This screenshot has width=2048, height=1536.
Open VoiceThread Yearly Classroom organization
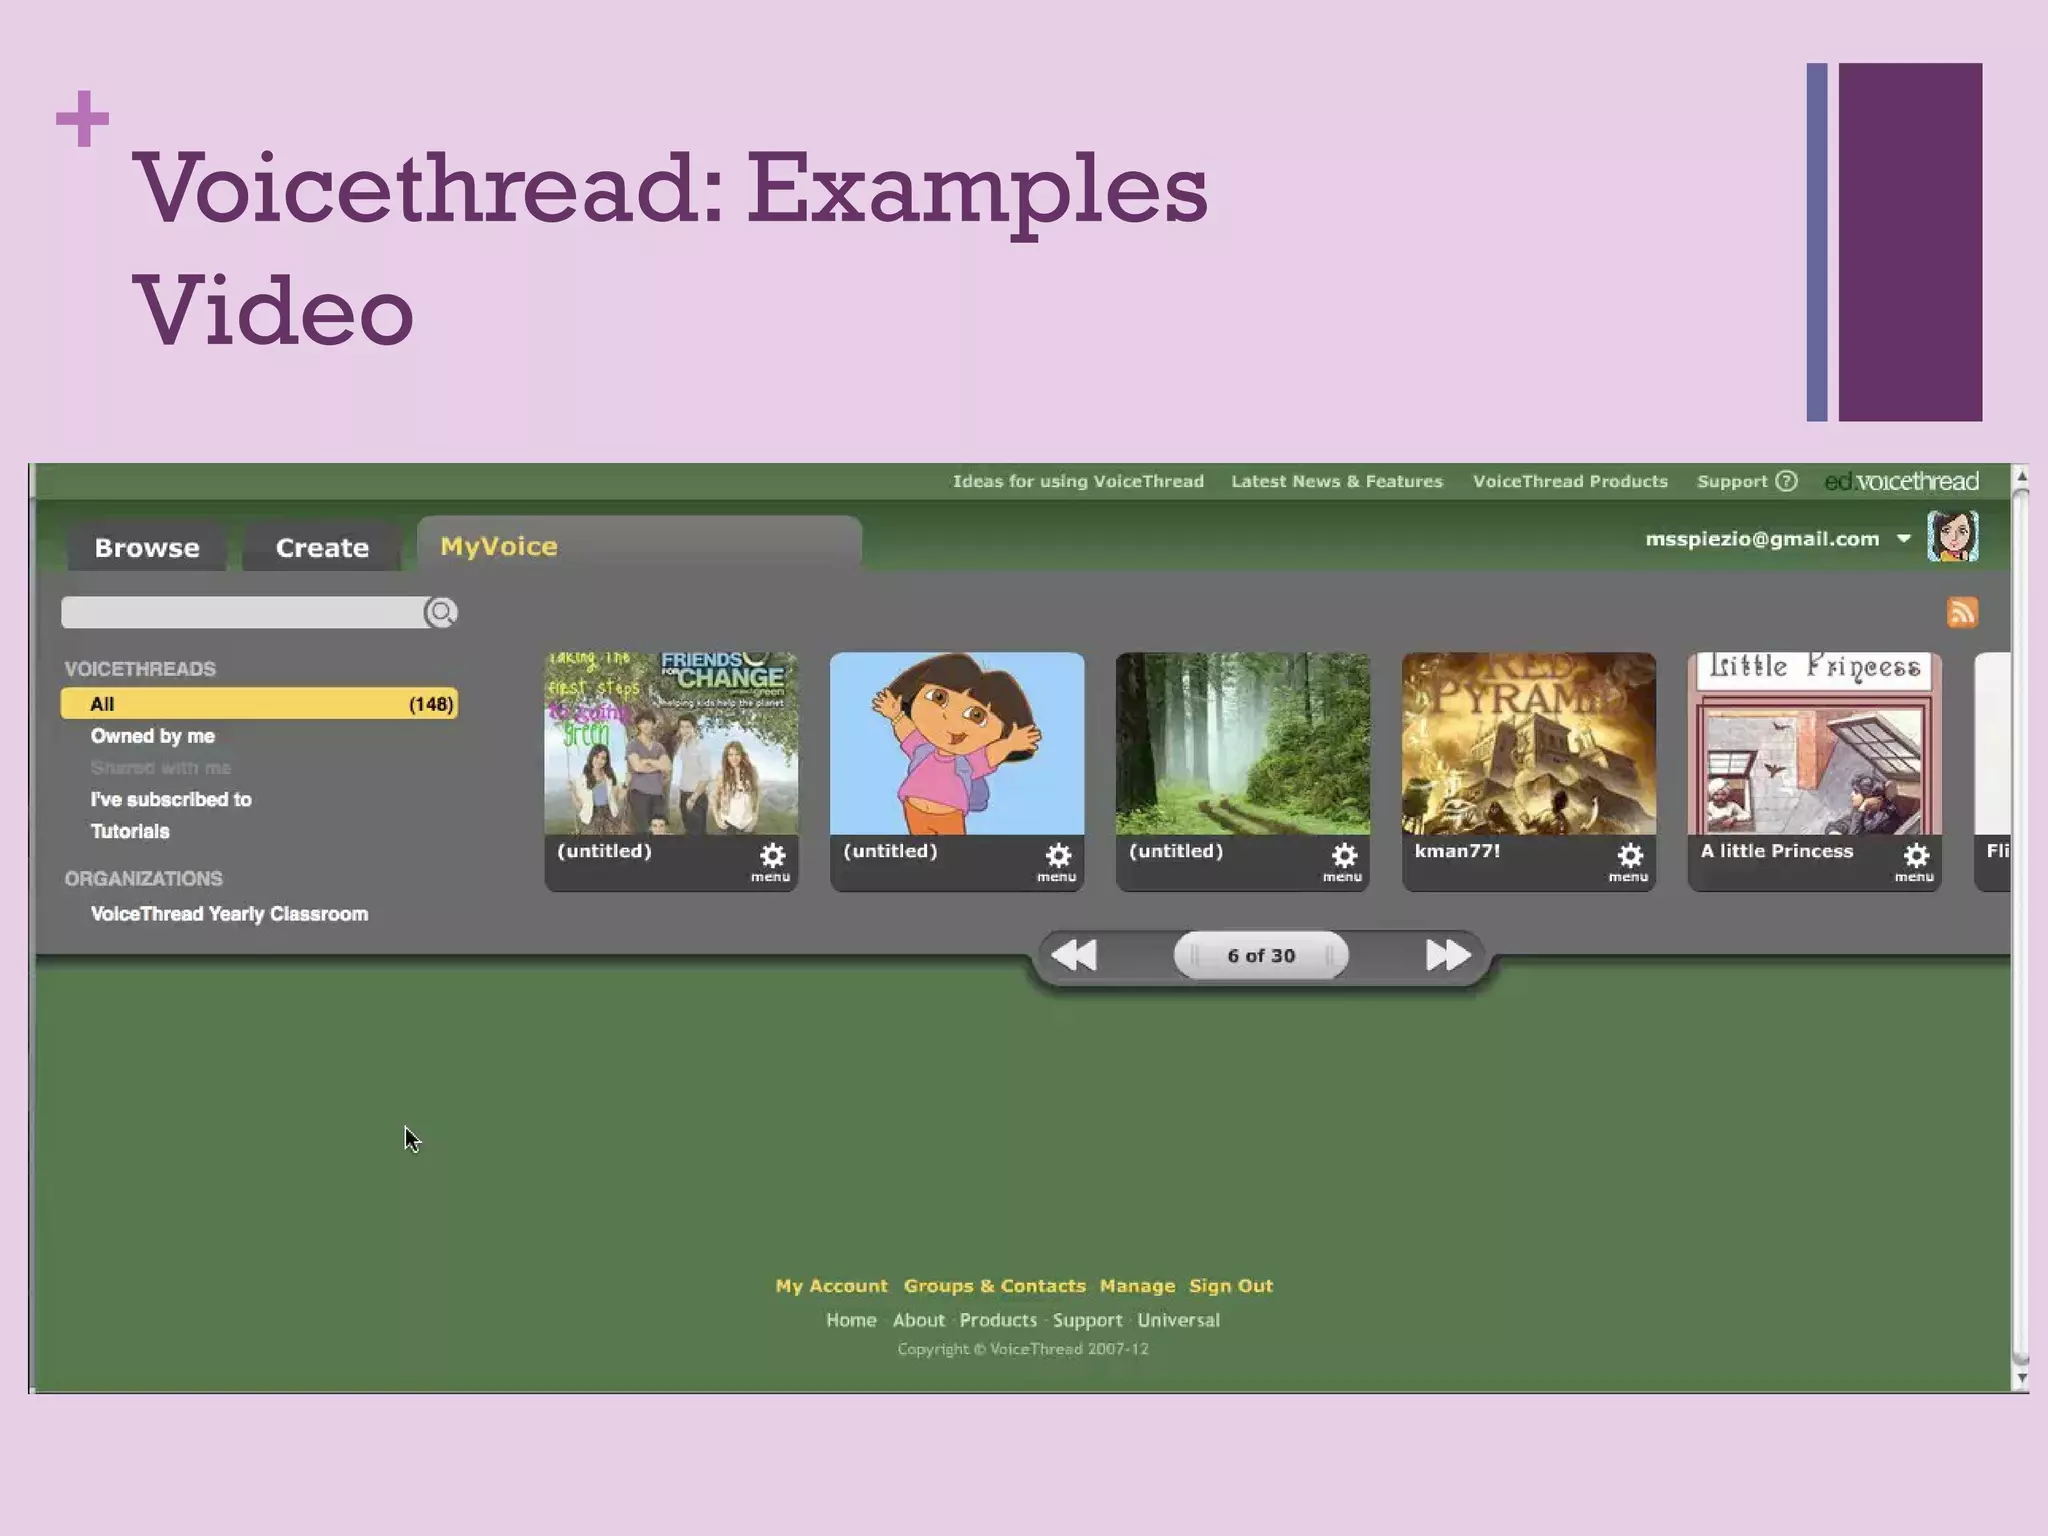click(x=229, y=914)
